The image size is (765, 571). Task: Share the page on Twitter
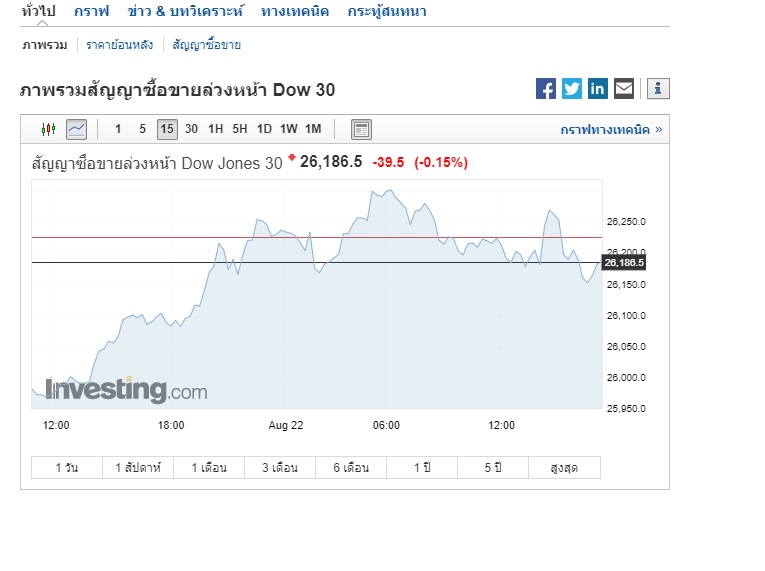click(x=572, y=89)
